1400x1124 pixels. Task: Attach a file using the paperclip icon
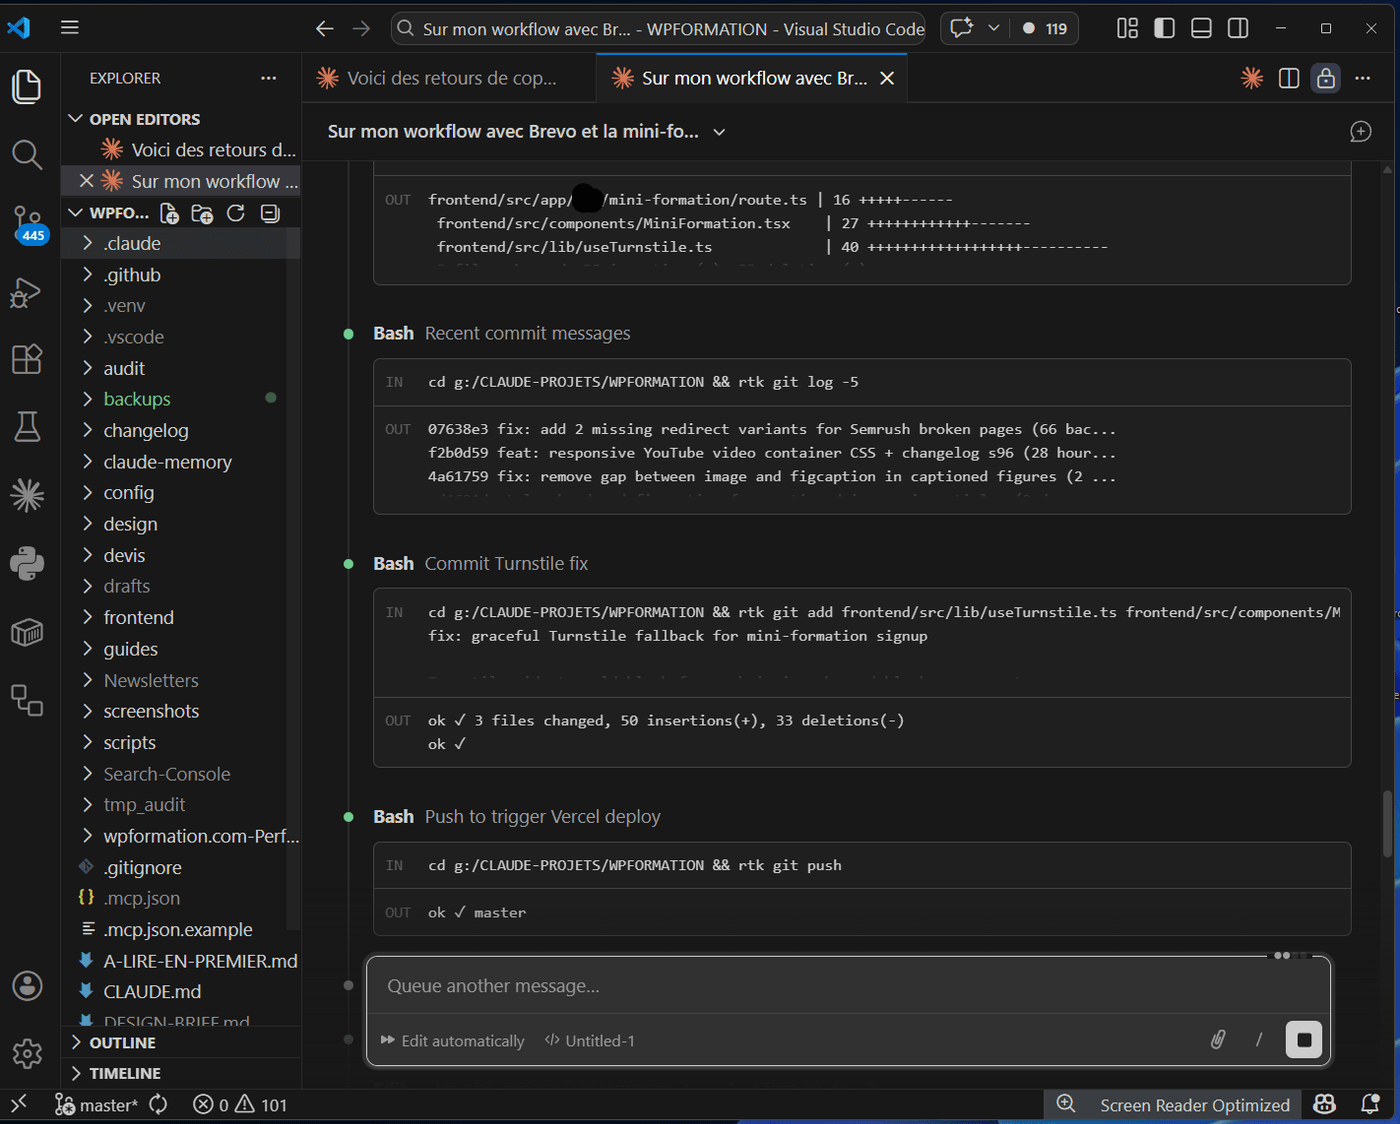[x=1218, y=1040]
